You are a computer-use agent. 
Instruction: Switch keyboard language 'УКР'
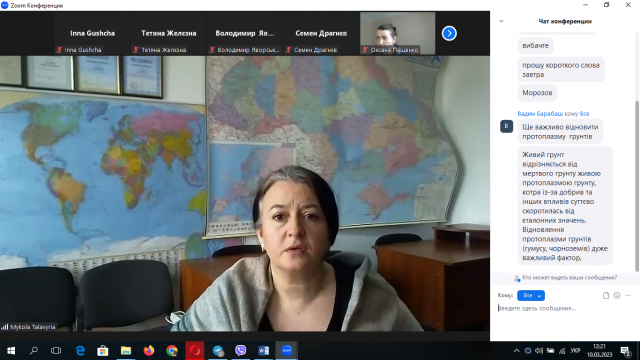575,351
